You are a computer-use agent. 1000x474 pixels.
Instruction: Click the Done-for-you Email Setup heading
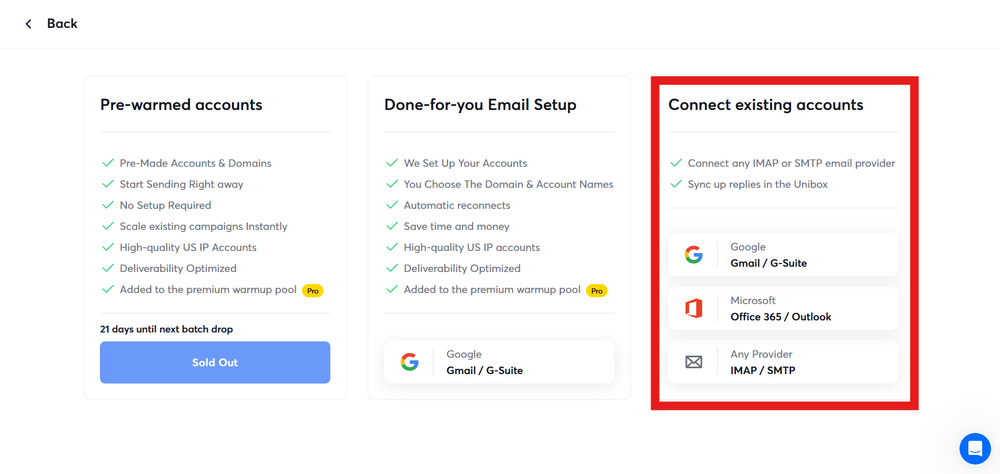click(x=480, y=105)
